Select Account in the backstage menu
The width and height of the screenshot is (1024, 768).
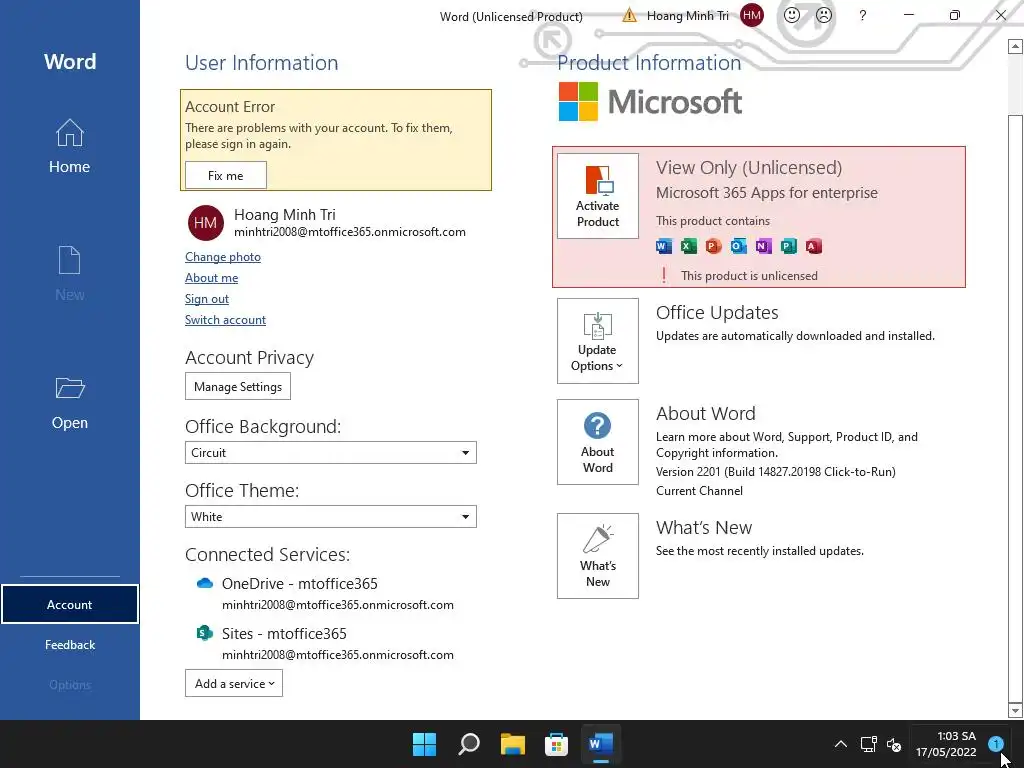(x=69, y=605)
